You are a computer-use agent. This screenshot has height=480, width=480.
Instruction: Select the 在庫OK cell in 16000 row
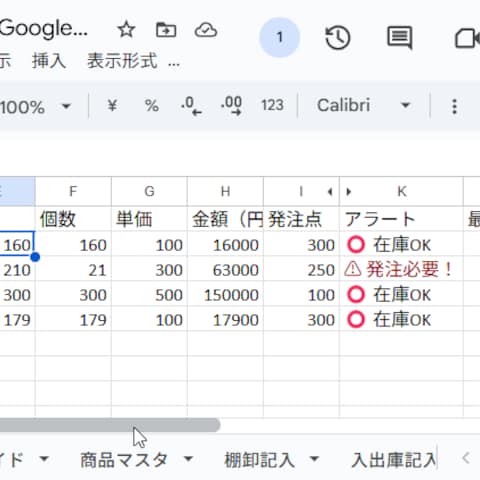point(401,245)
